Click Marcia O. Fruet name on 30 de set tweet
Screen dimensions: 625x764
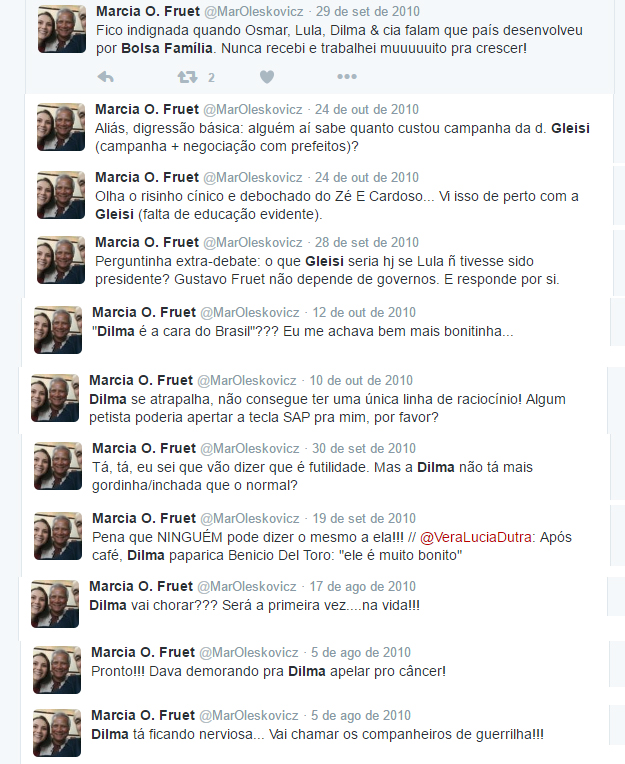tap(144, 448)
